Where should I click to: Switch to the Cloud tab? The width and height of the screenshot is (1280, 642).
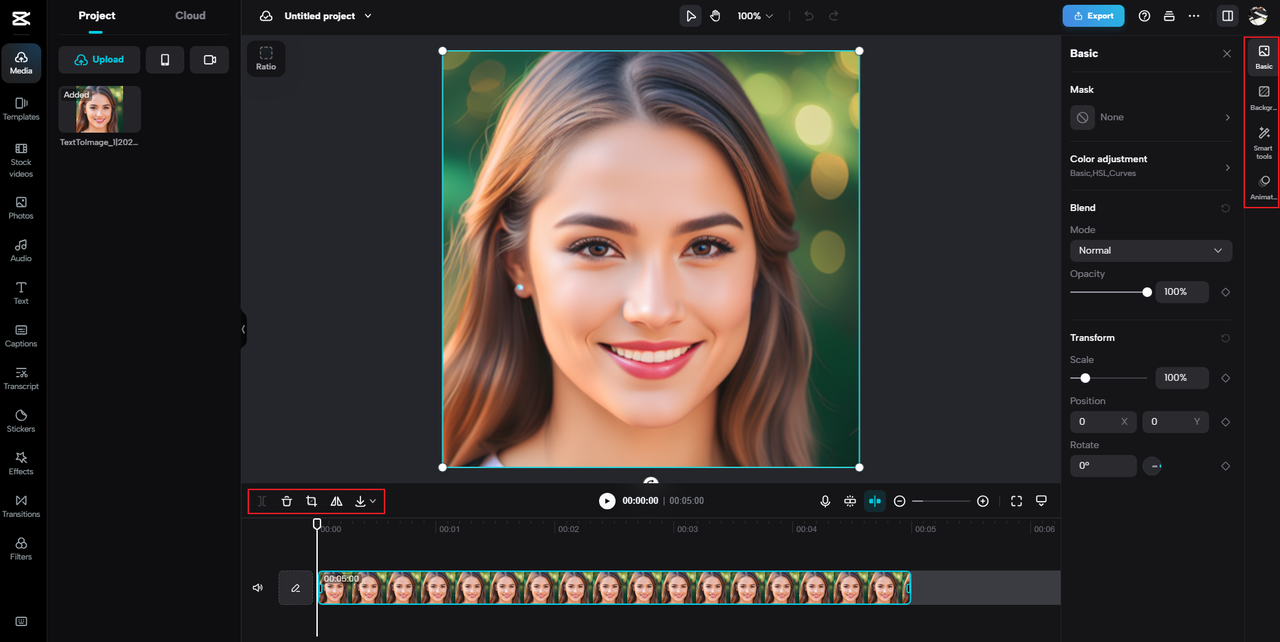(190, 16)
